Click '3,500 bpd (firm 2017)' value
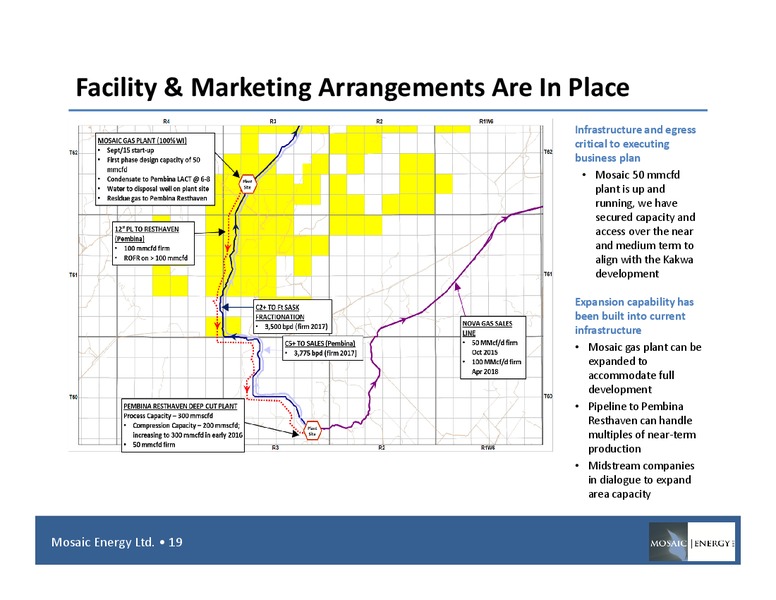 [296, 327]
